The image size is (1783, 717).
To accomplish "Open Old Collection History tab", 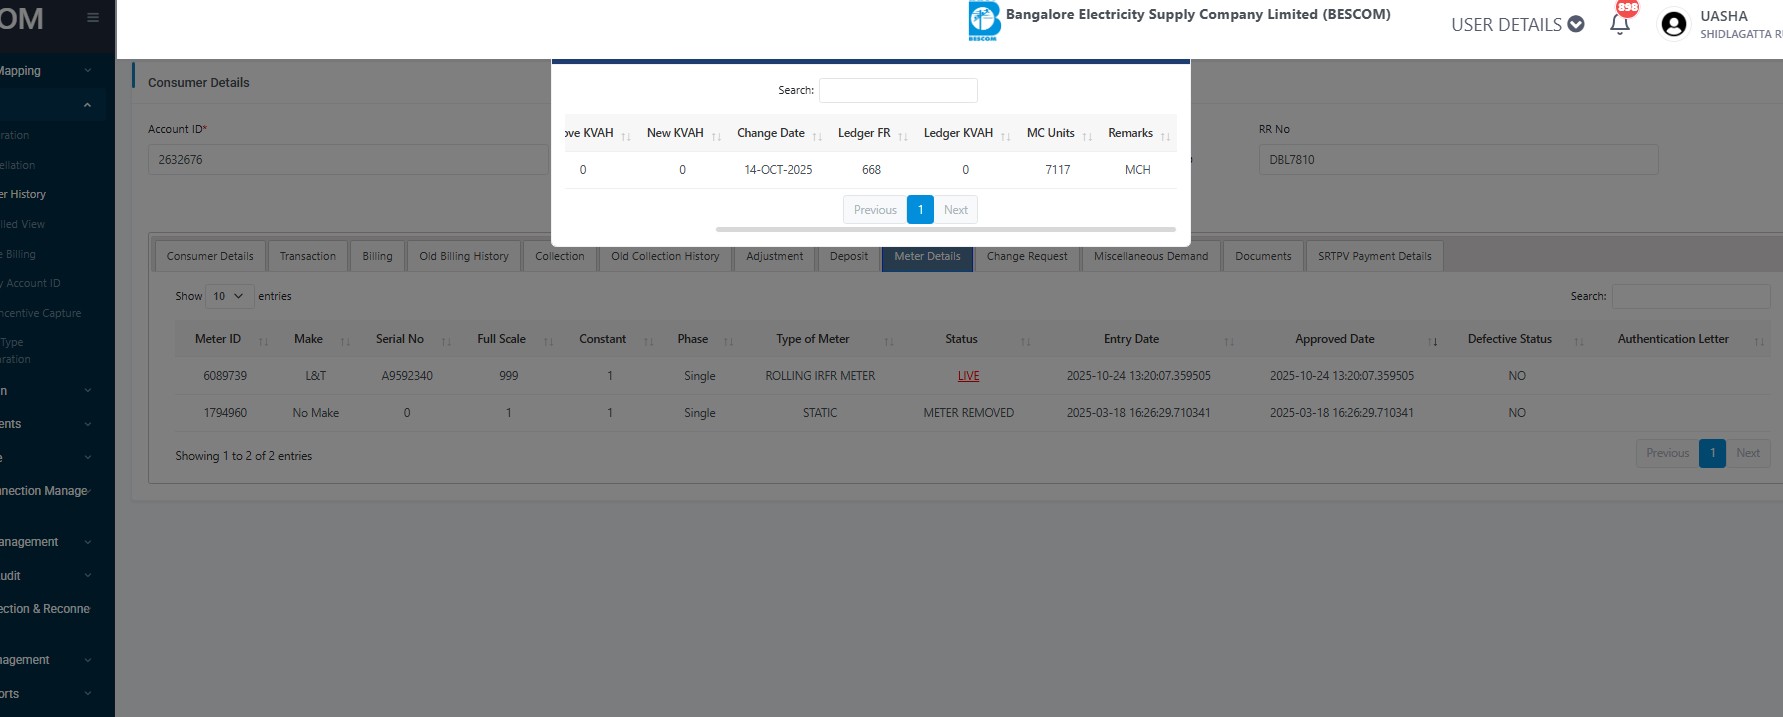I will [x=665, y=256].
